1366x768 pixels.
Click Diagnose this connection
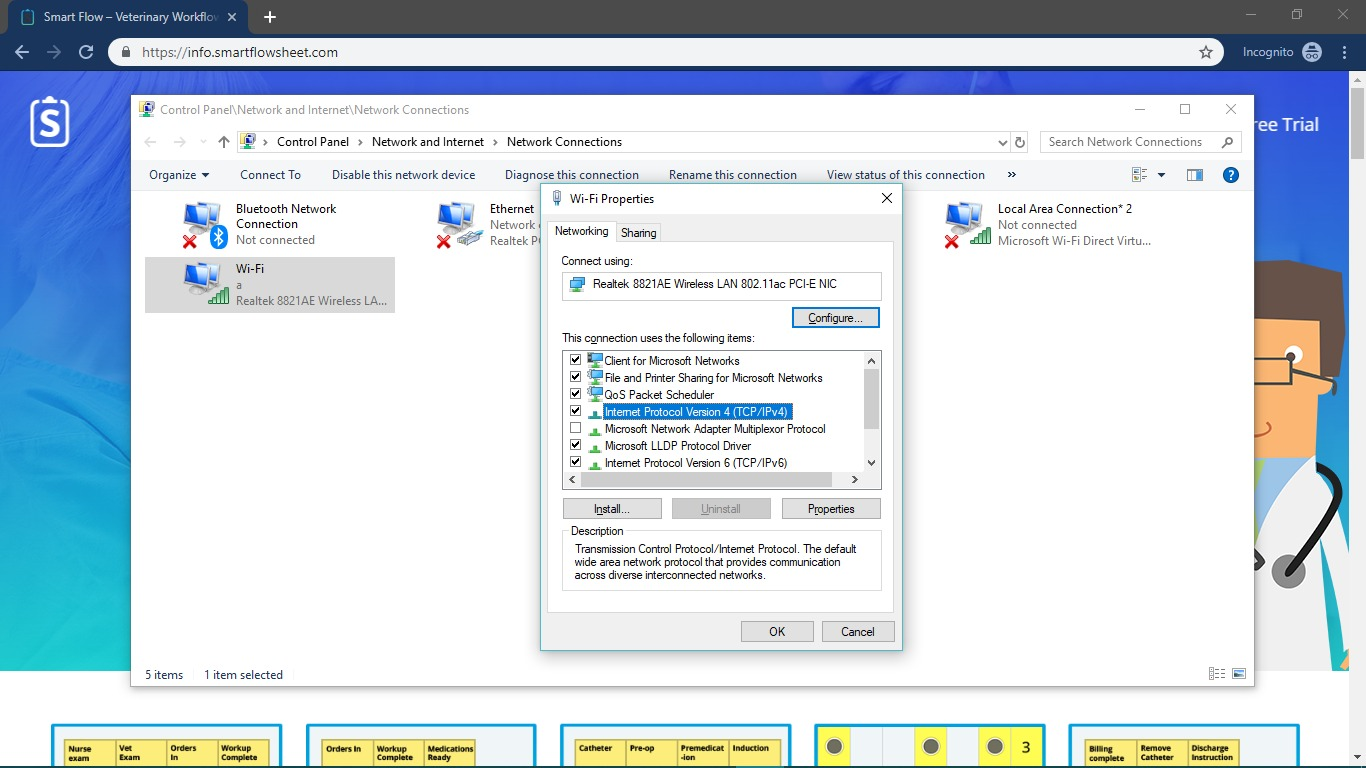(x=572, y=175)
